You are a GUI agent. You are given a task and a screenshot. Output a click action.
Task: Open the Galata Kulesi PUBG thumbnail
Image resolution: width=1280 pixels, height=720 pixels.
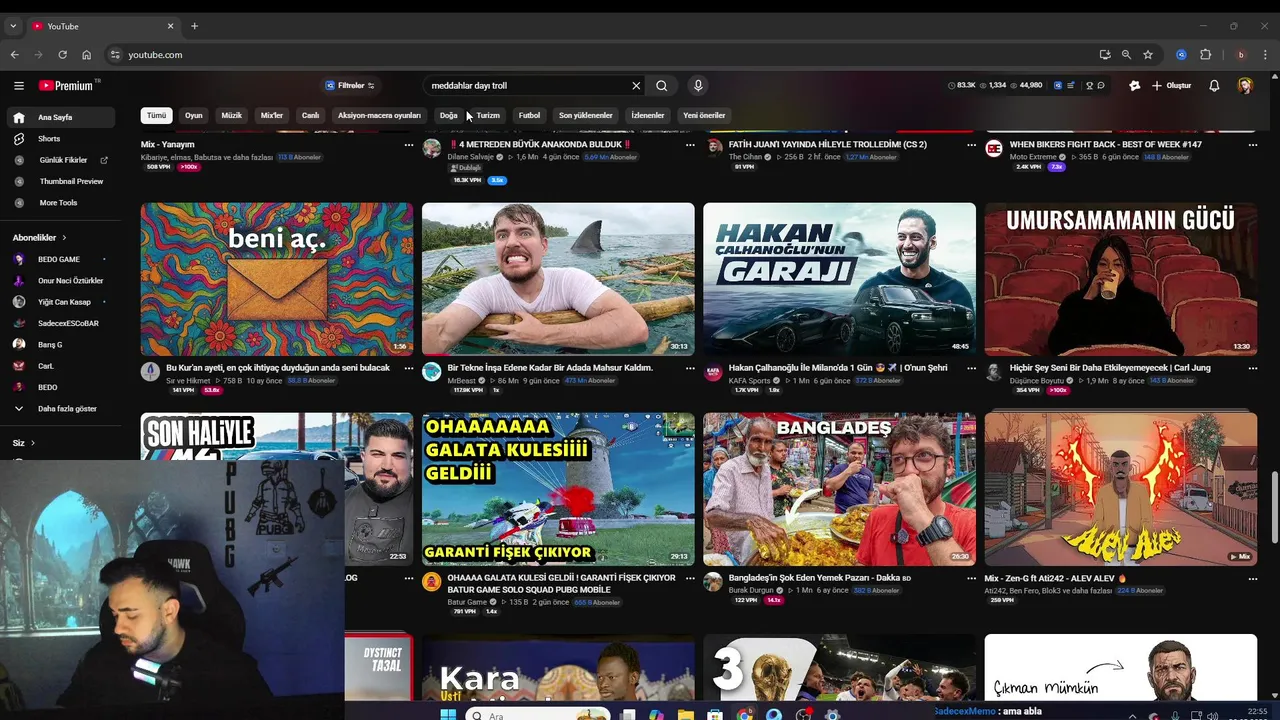click(x=558, y=489)
